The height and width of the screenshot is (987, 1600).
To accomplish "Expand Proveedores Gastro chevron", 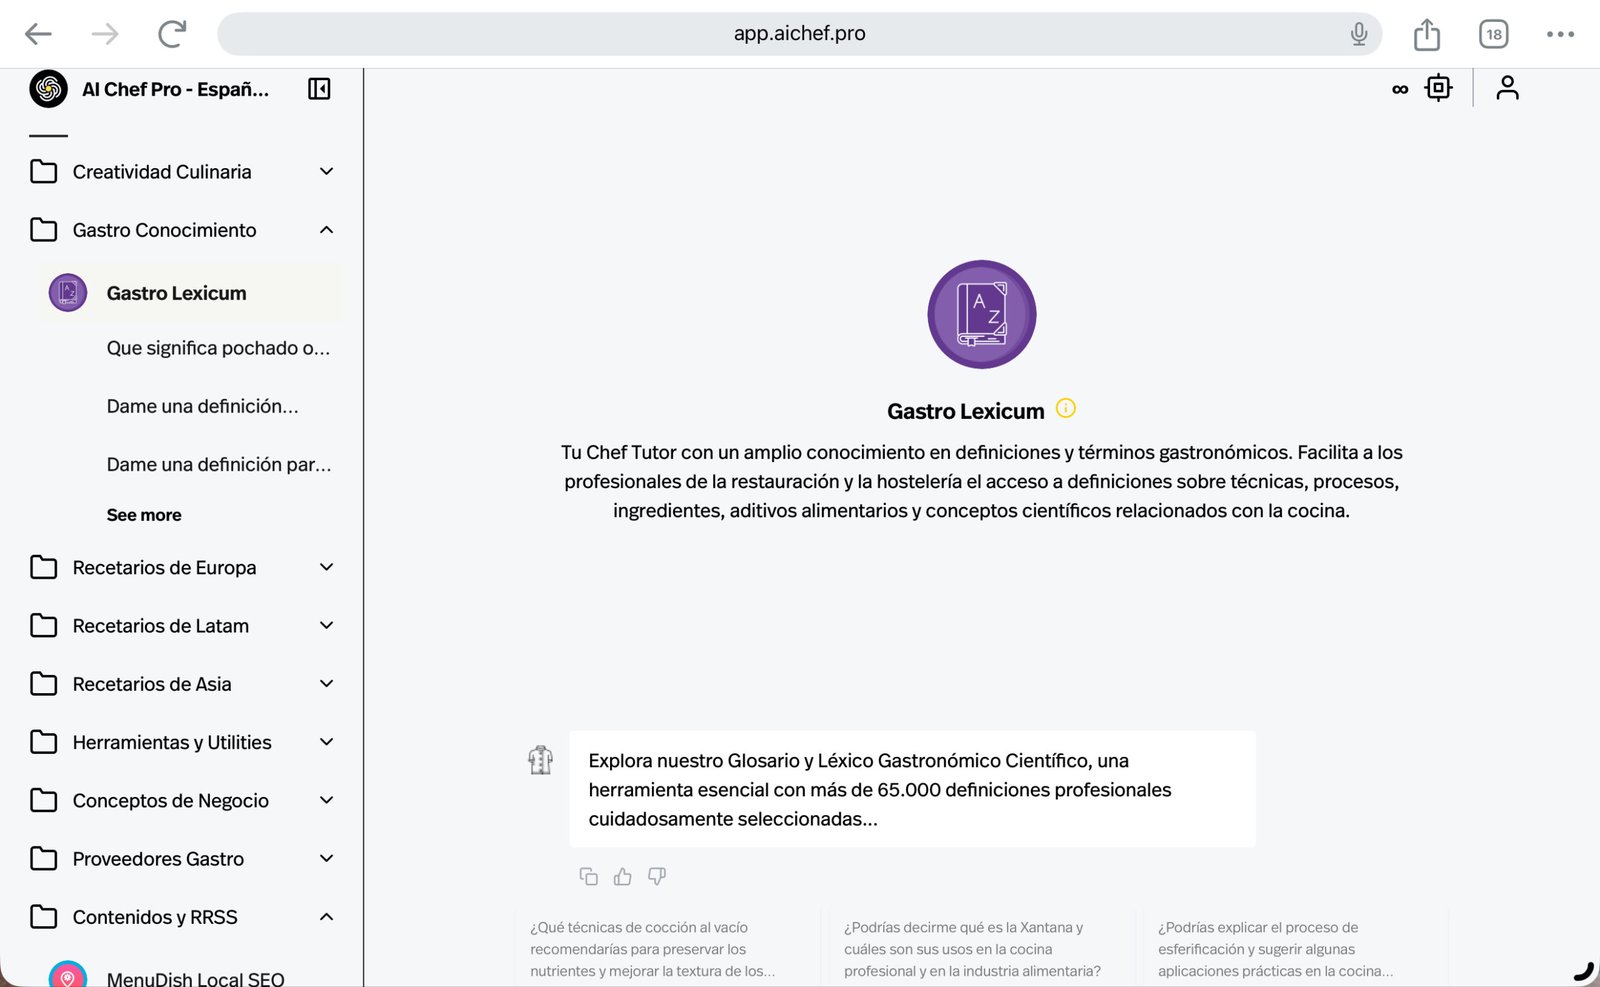I will [x=326, y=858].
